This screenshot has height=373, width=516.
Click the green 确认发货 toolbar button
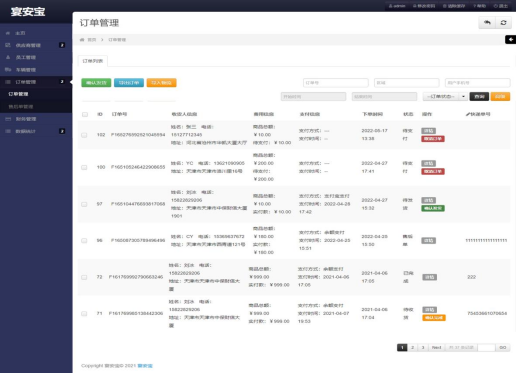point(96,83)
